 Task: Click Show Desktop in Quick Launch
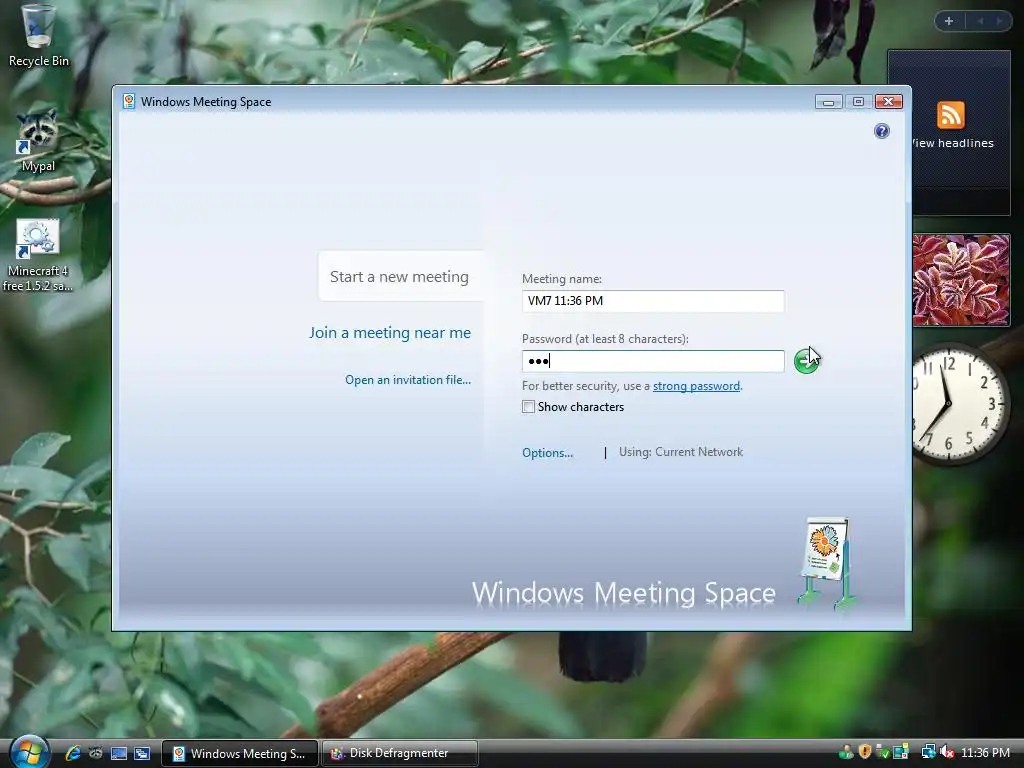click(118, 753)
